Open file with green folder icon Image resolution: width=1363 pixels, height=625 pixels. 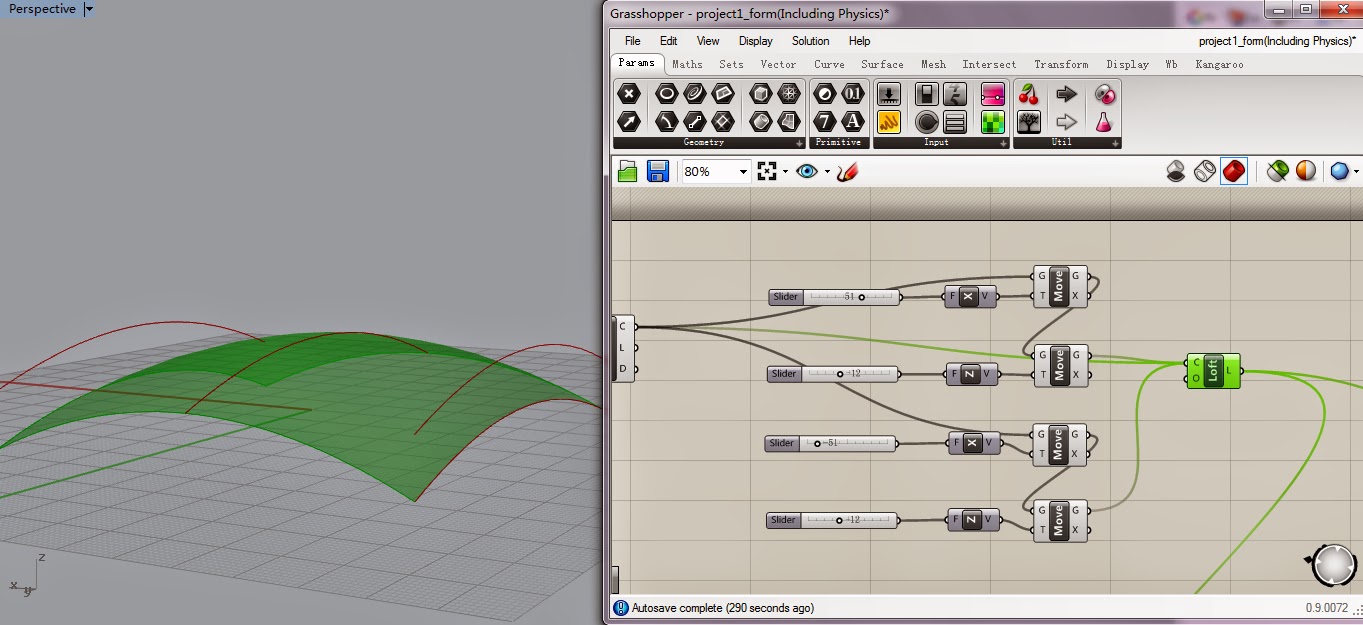click(x=628, y=171)
